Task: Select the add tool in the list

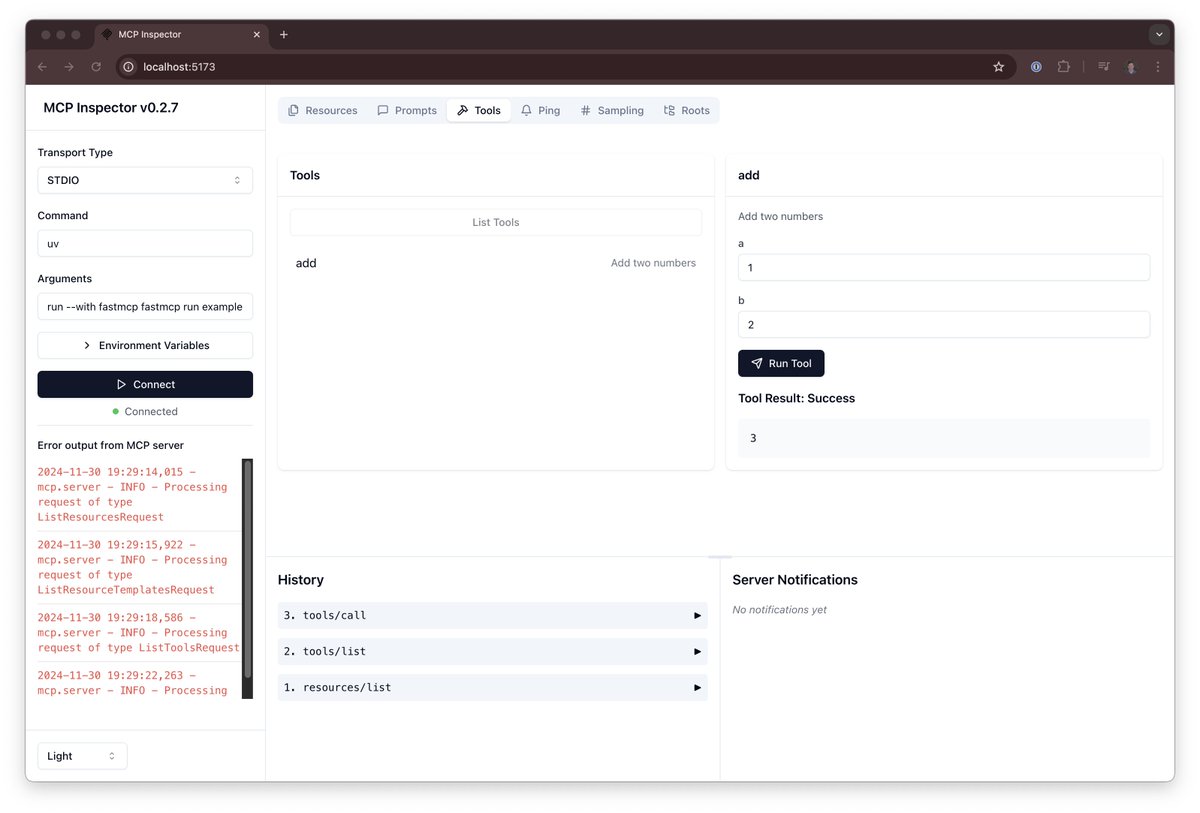Action: pos(496,263)
